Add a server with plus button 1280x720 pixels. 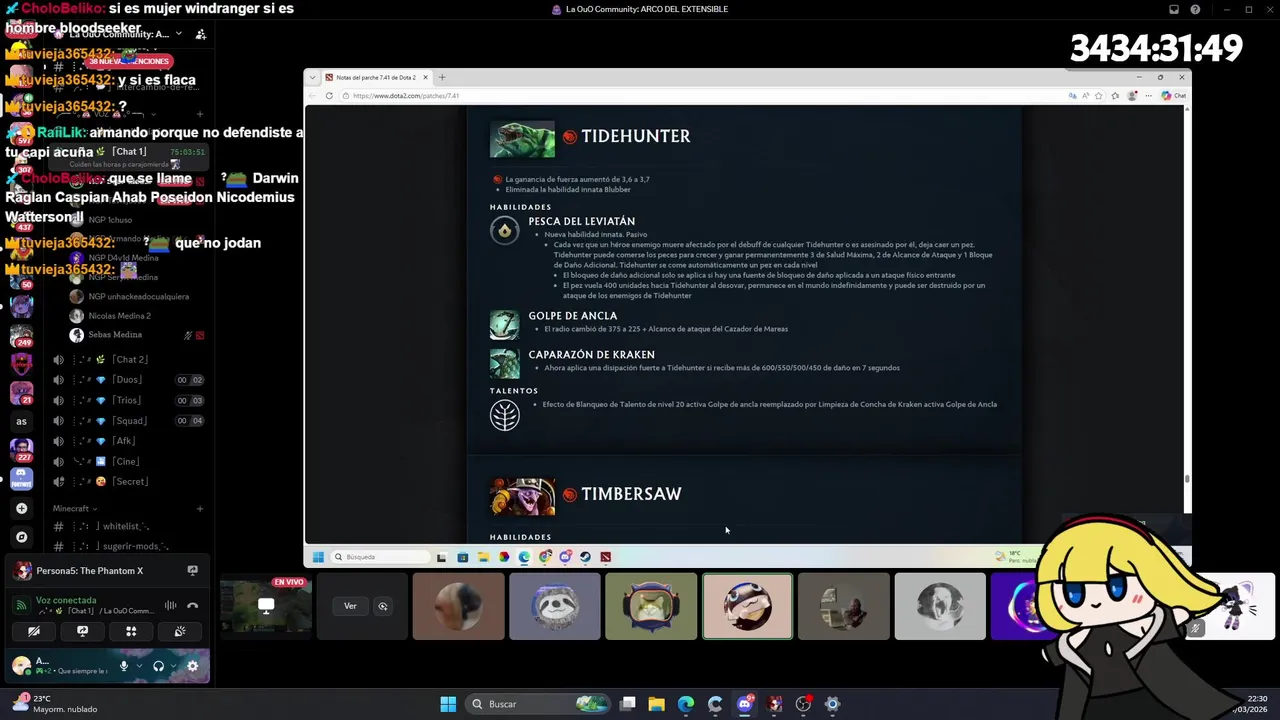pos(21,508)
